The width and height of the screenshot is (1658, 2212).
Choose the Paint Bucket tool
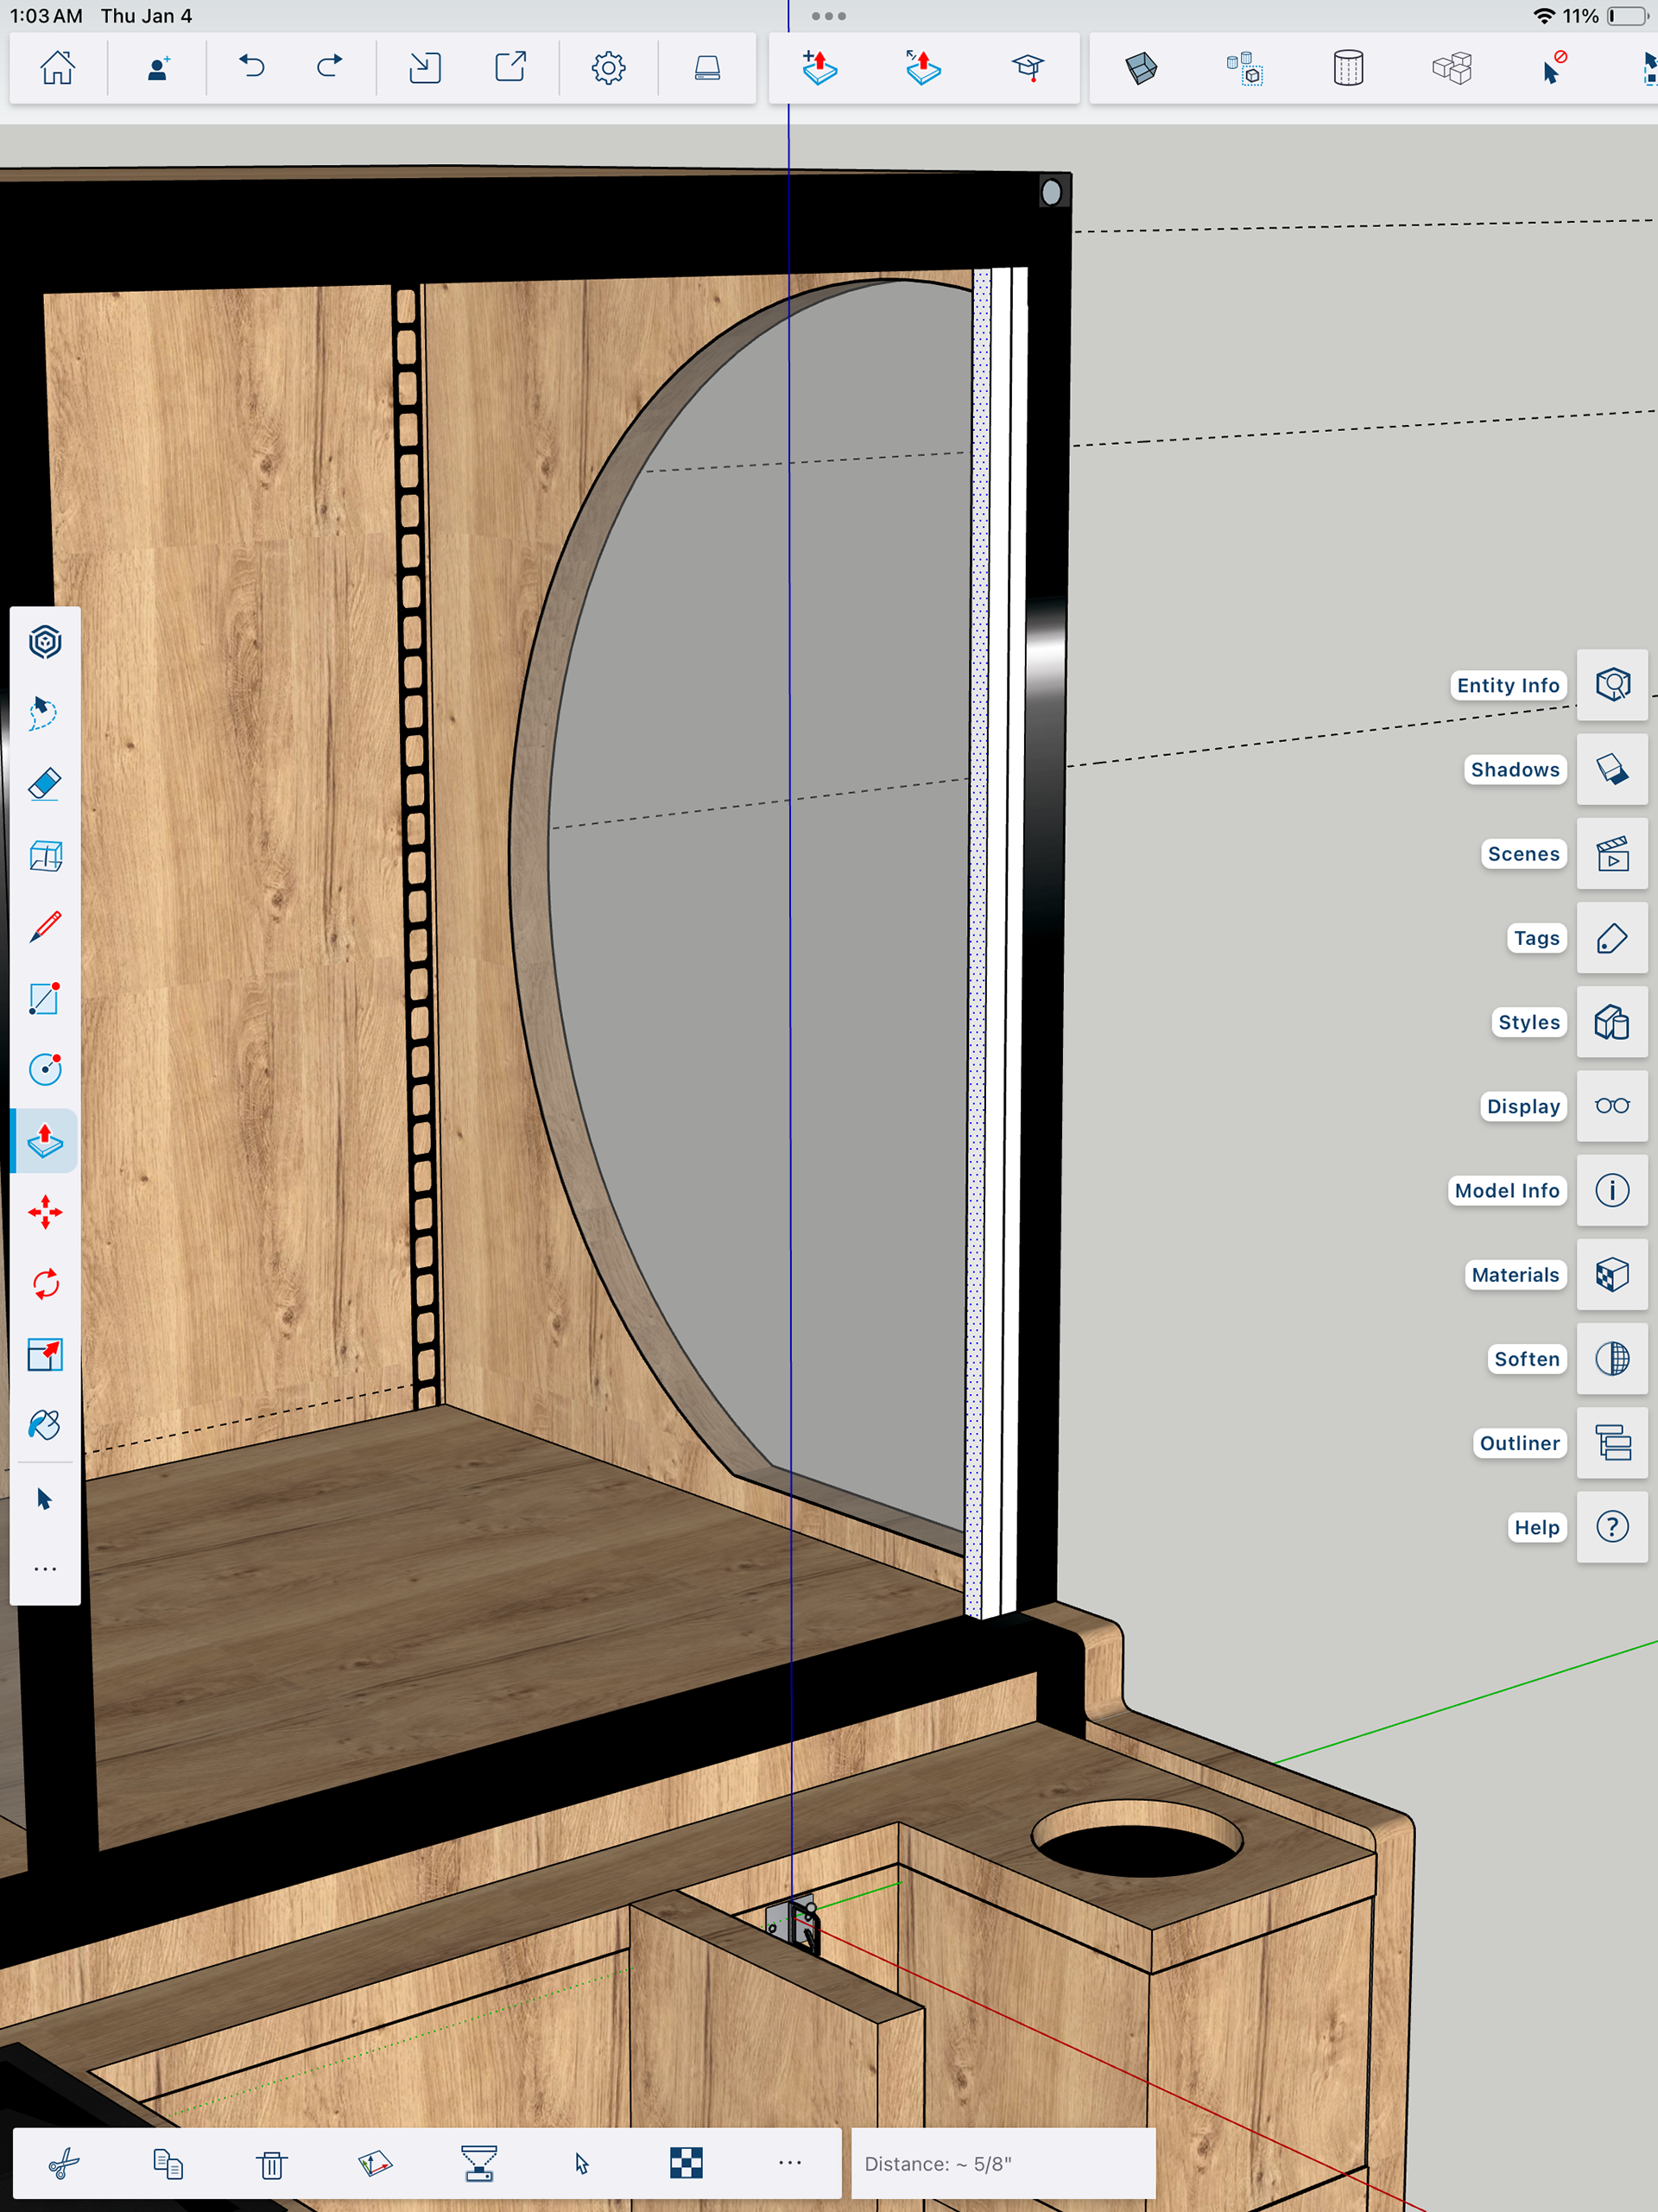pos(45,1426)
